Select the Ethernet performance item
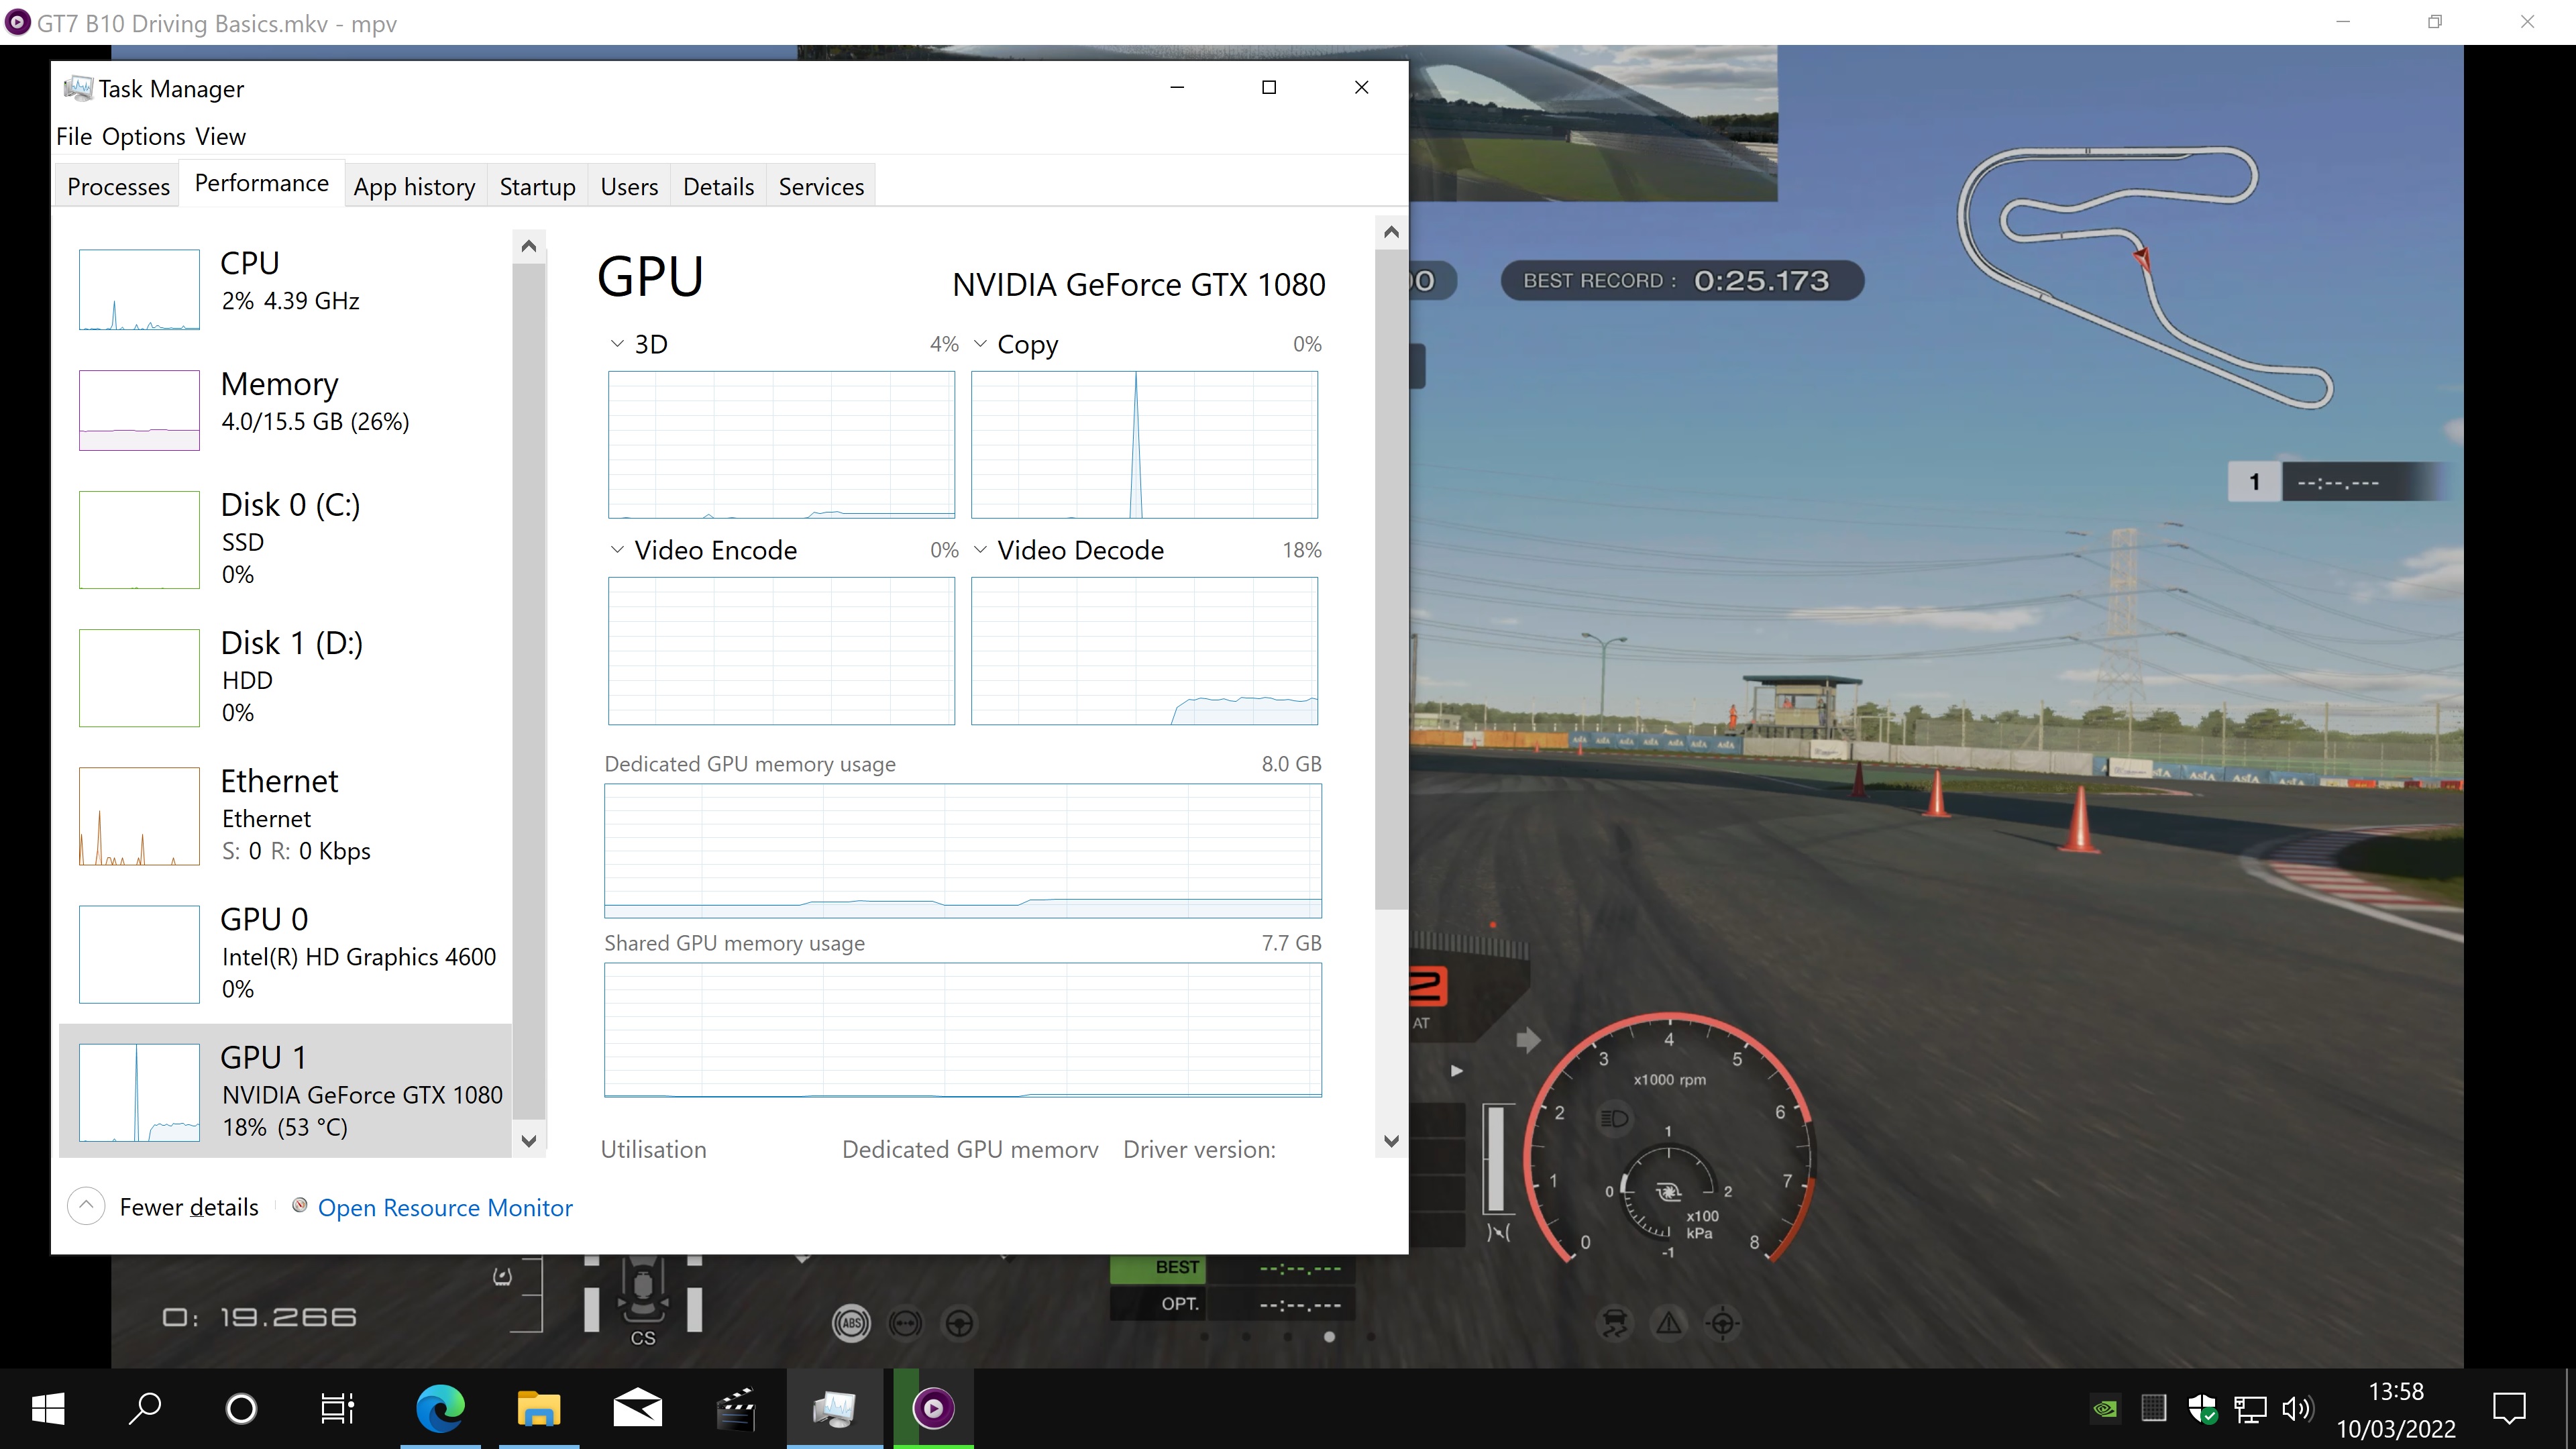Image resolution: width=2576 pixels, height=1449 pixels. click(285, 815)
